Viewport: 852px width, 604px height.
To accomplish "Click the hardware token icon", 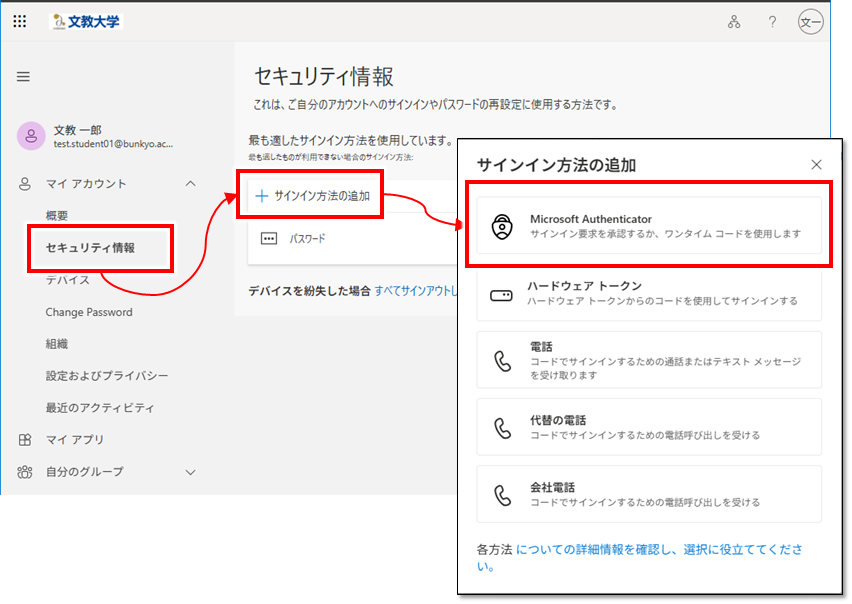I will (501, 295).
